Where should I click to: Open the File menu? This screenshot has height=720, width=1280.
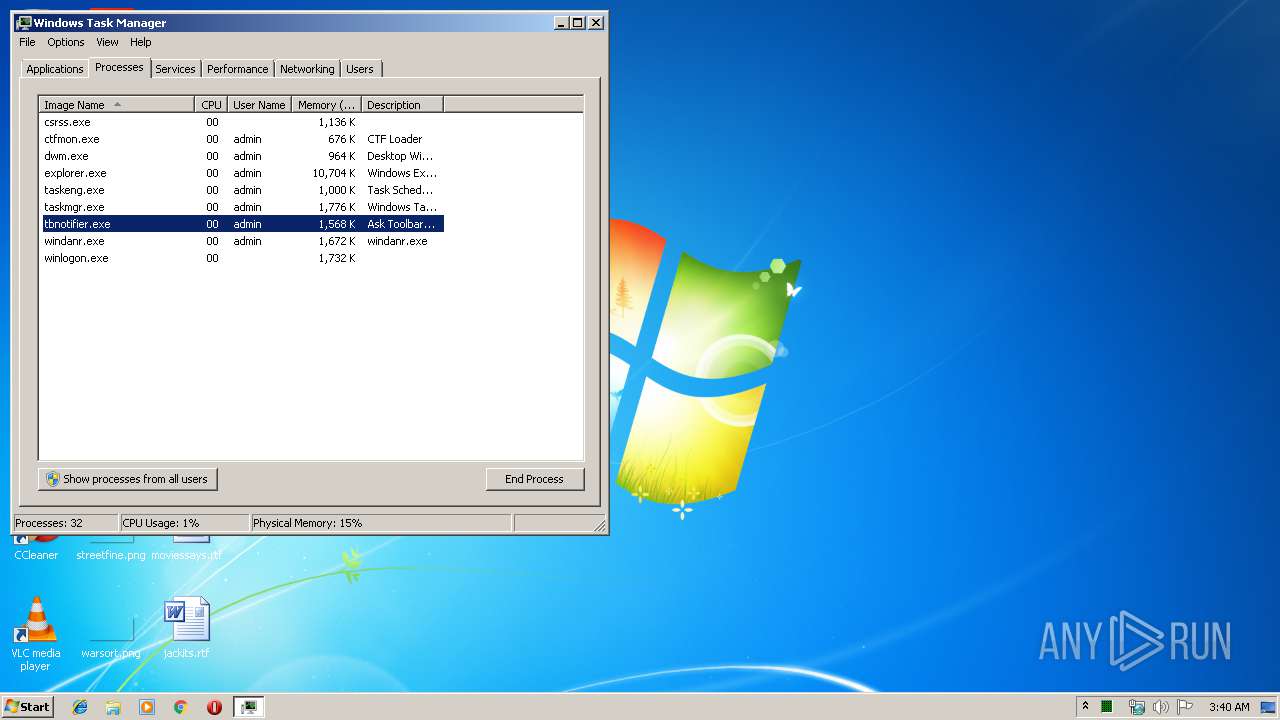(x=27, y=42)
